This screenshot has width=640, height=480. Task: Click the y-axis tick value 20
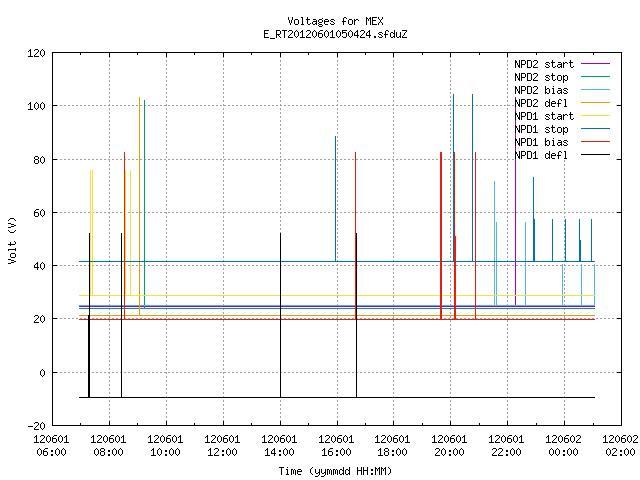click(39, 319)
